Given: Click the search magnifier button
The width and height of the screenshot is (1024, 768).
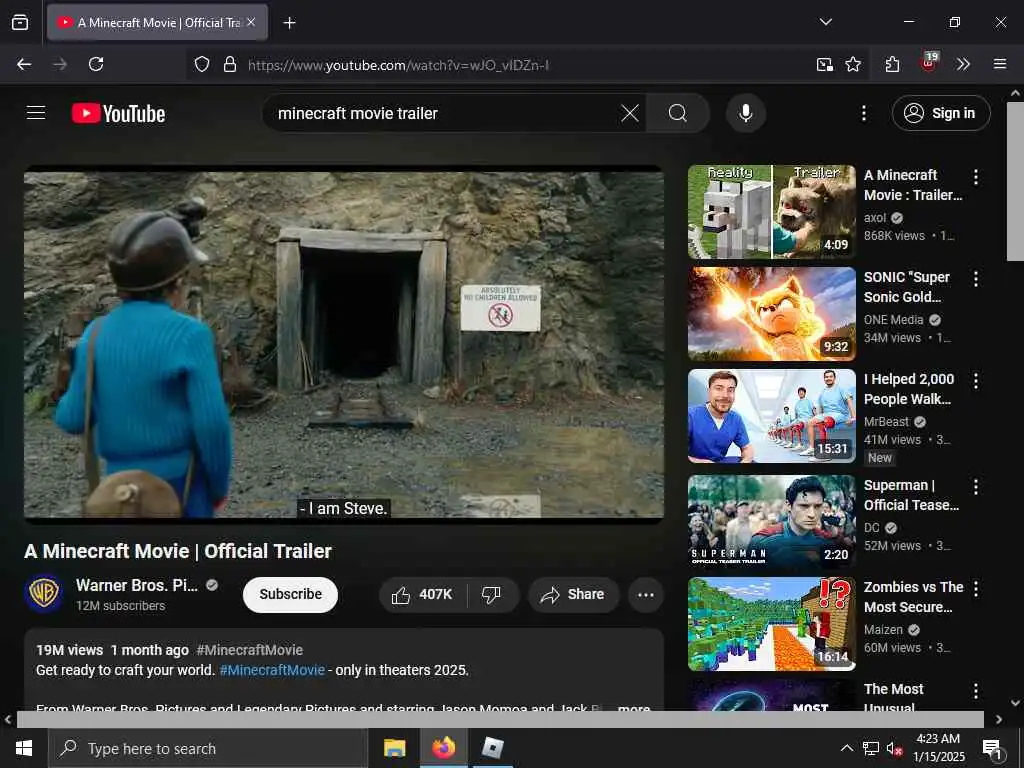Looking at the screenshot, I should click(x=677, y=113).
